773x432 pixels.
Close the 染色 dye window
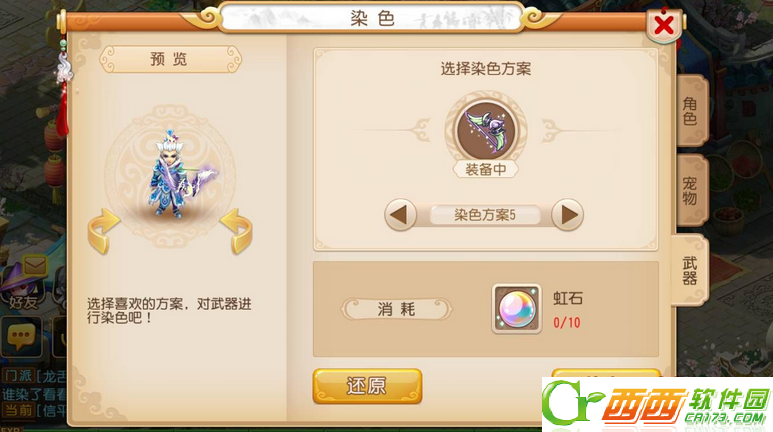pyautogui.click(x=664, y=25)
